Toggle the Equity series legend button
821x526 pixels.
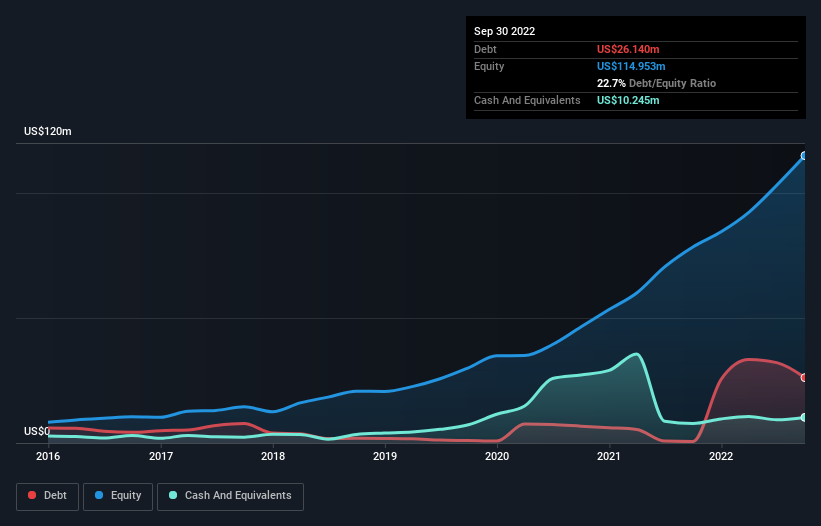(118, 496)
